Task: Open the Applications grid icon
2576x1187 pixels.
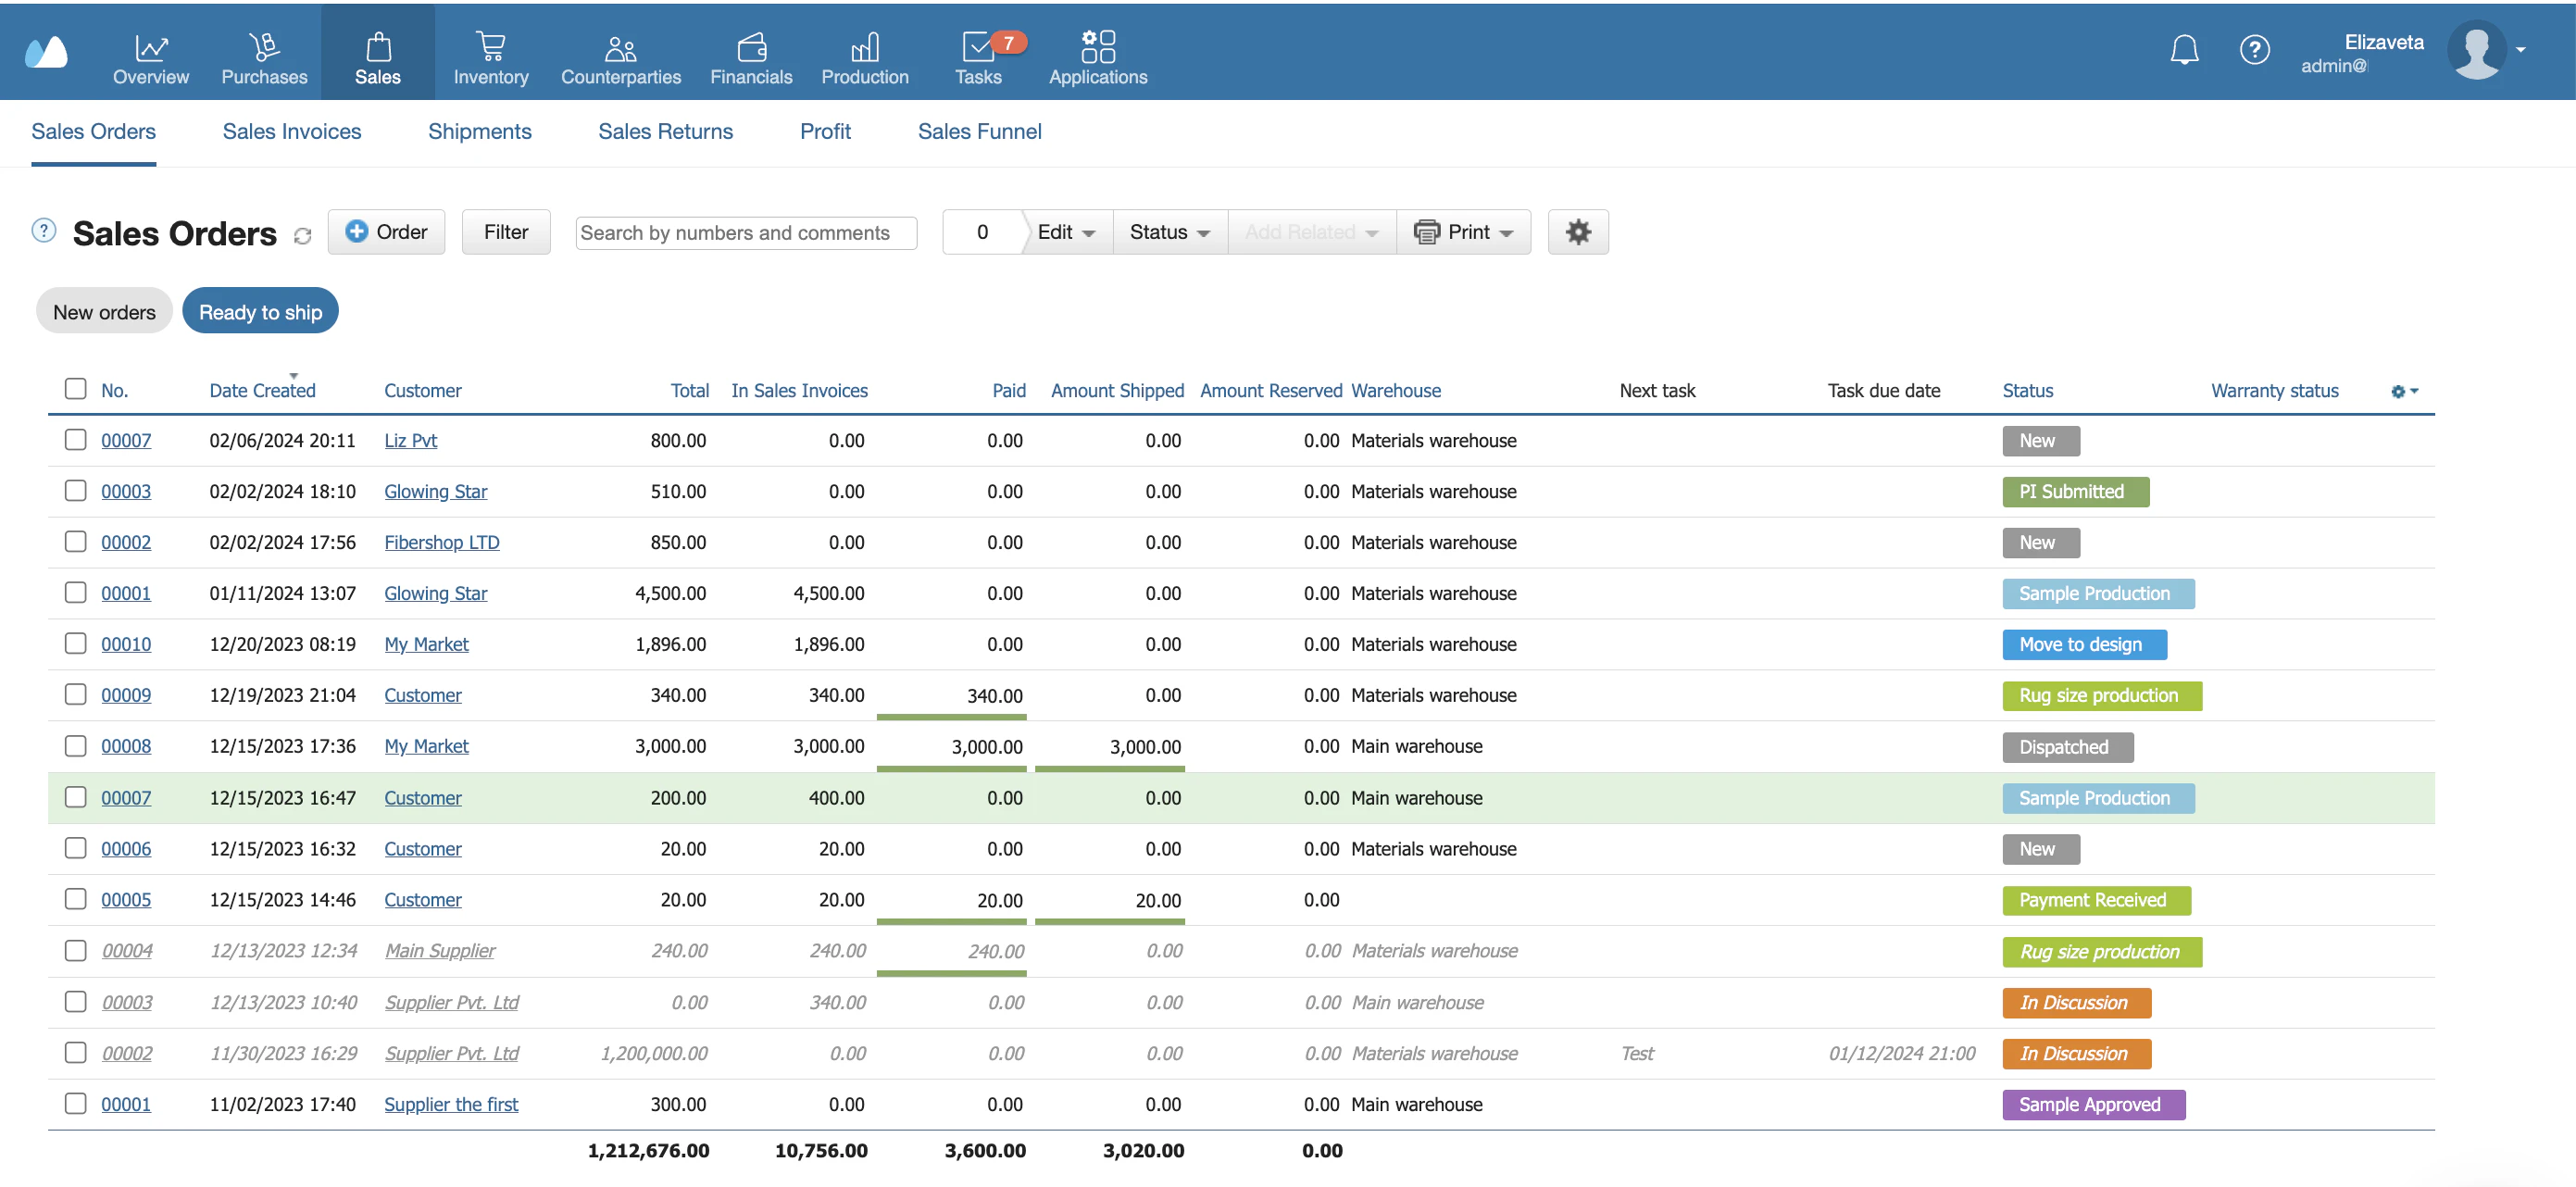Action: pyautogui.click(x=1097, y=47)
